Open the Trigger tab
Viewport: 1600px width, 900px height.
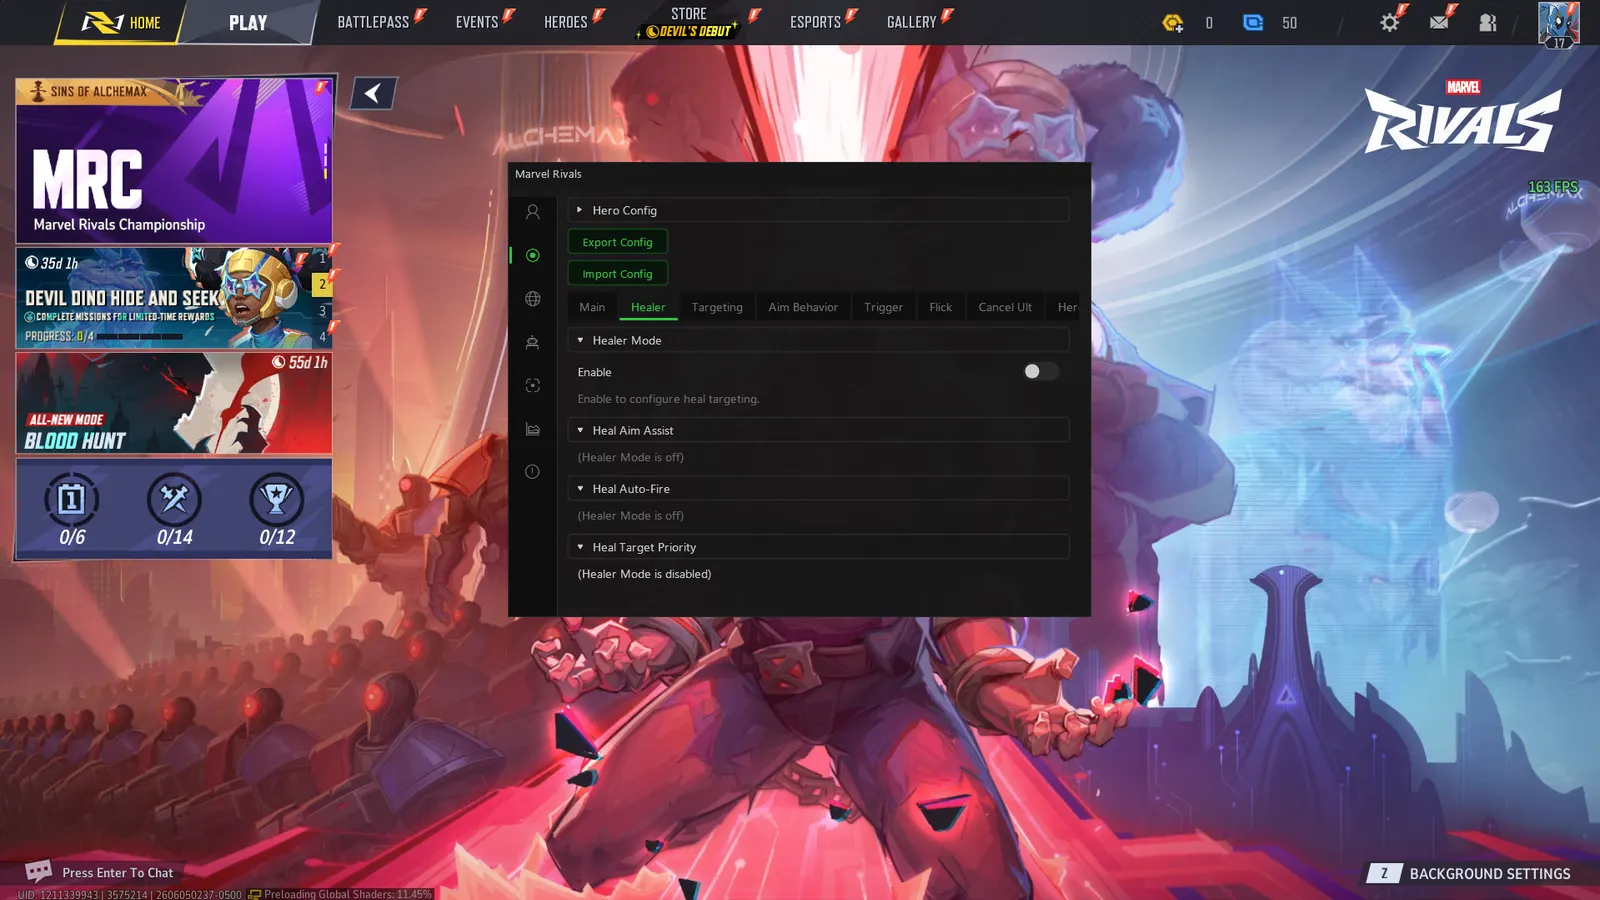click(883, 307)
